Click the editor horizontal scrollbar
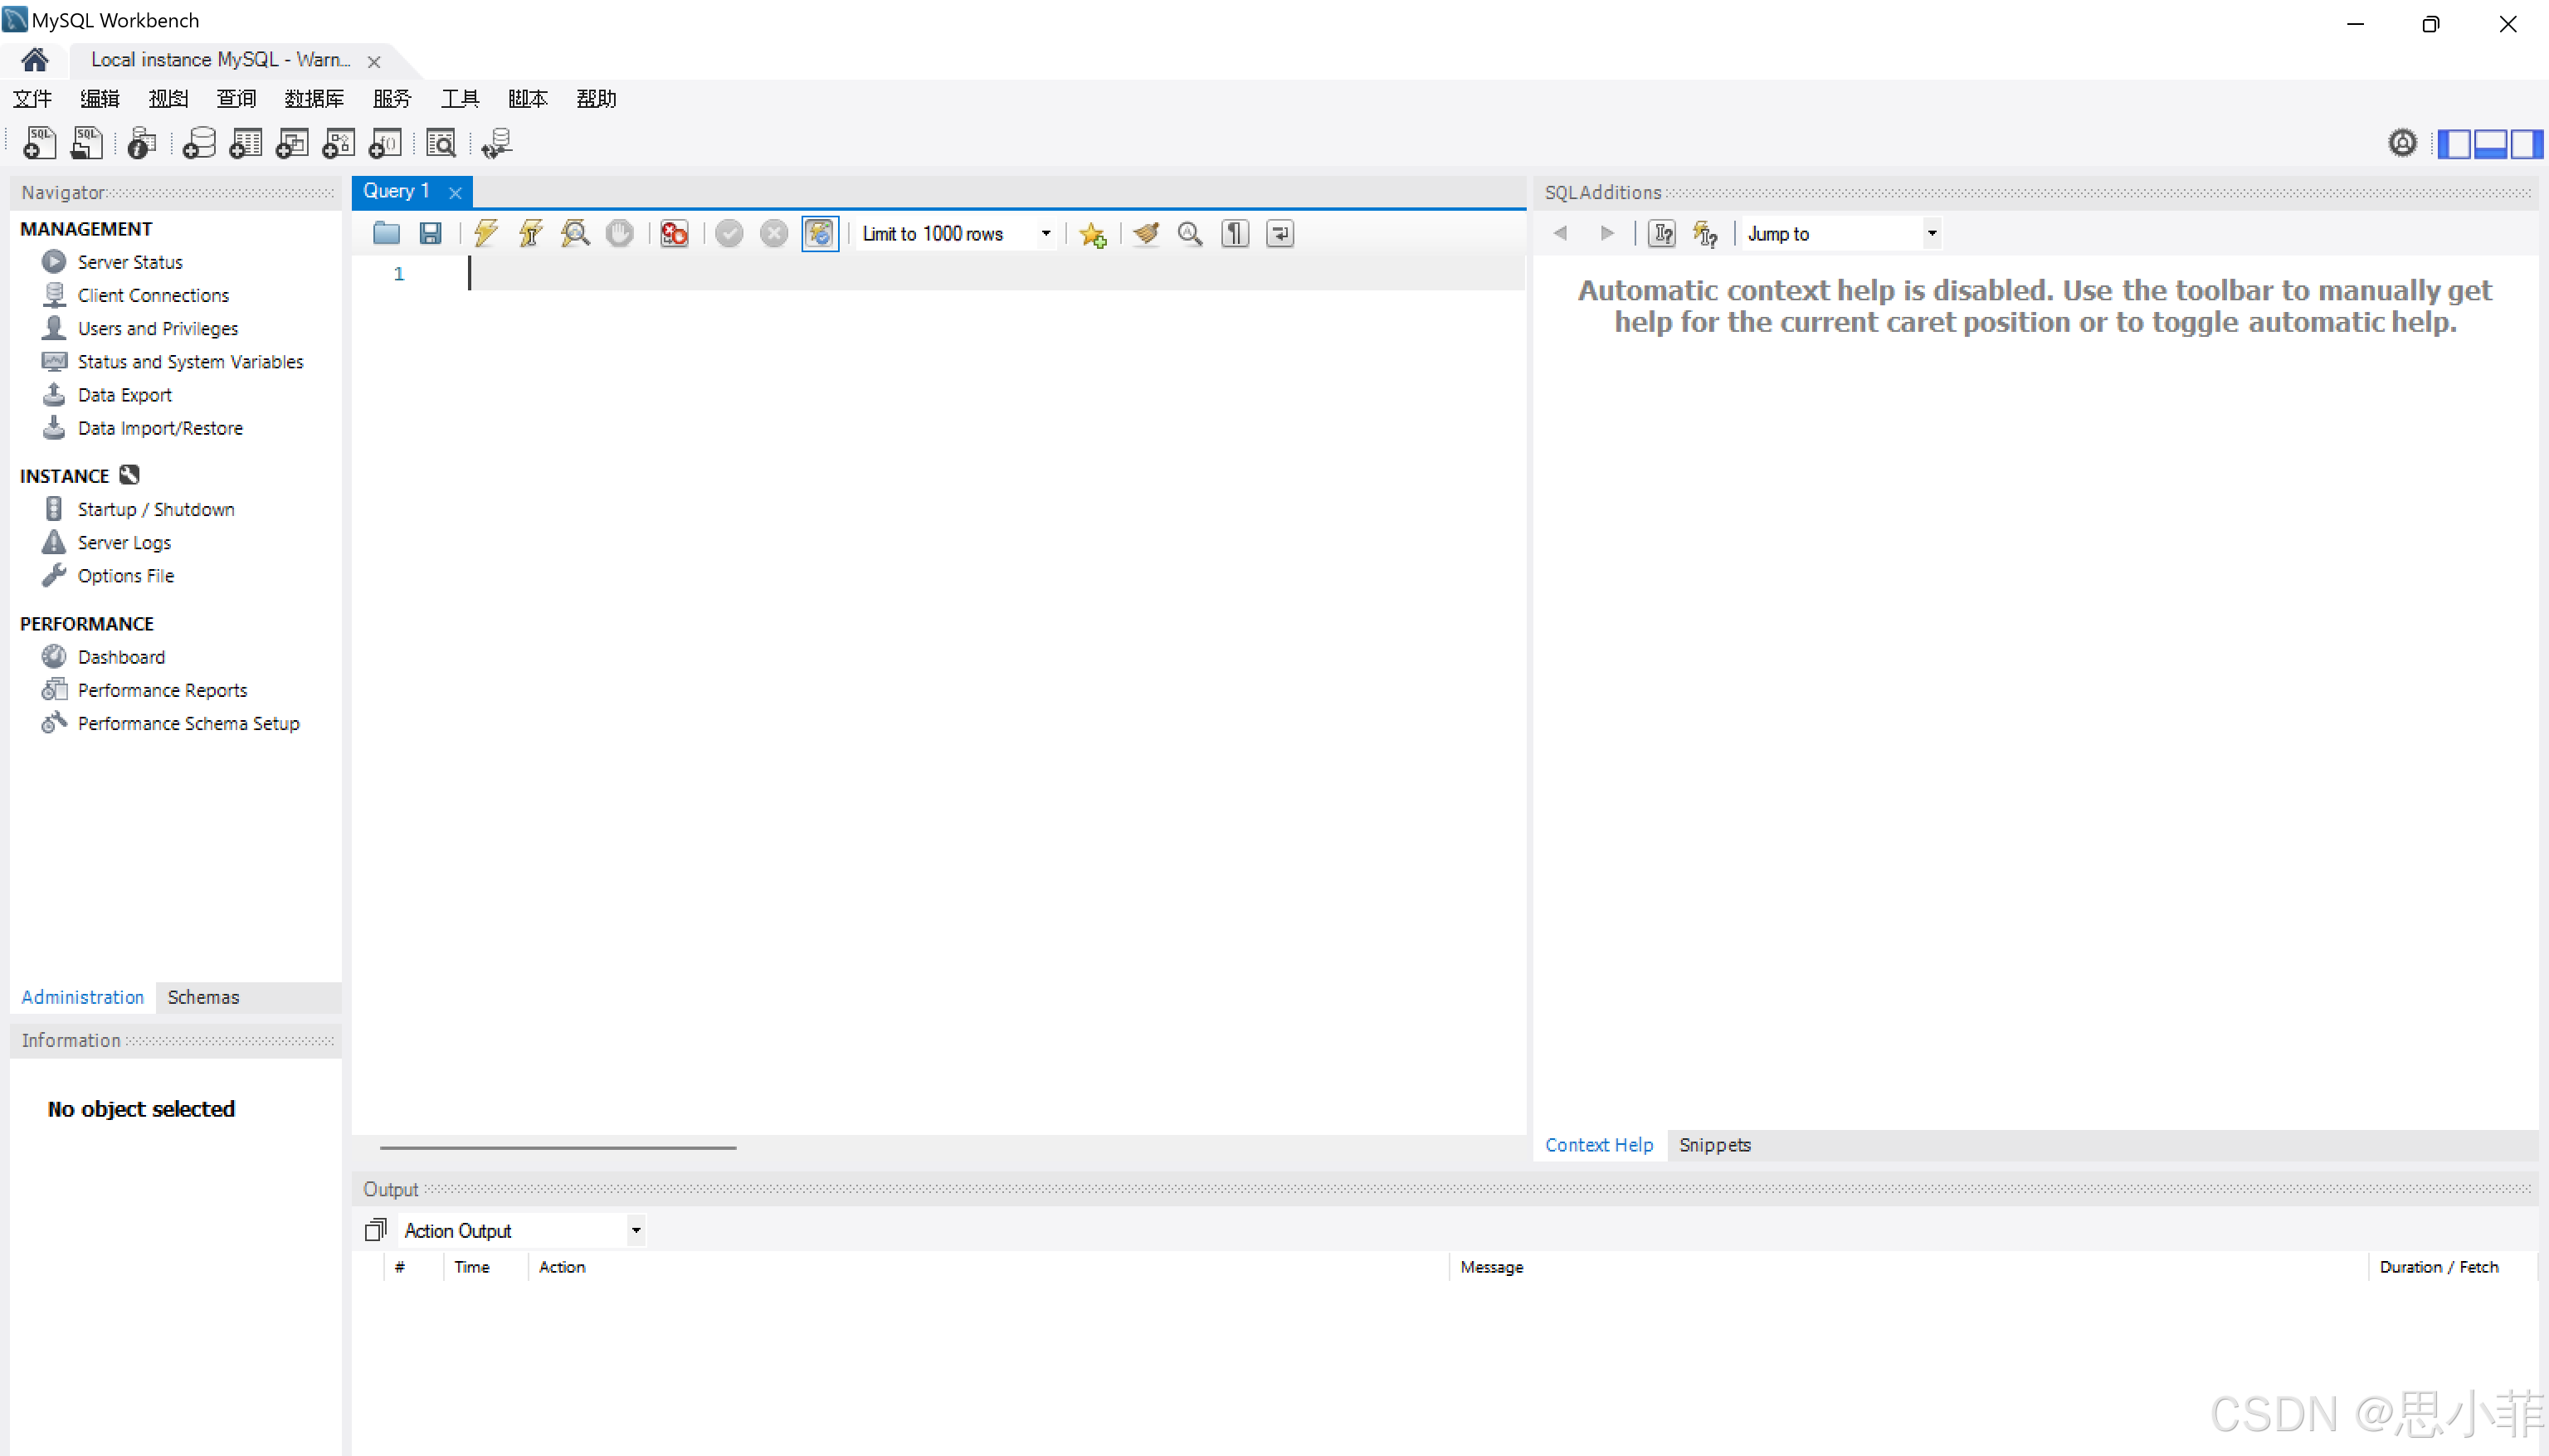2549x1456 pixels. (x=558, y=1147)
